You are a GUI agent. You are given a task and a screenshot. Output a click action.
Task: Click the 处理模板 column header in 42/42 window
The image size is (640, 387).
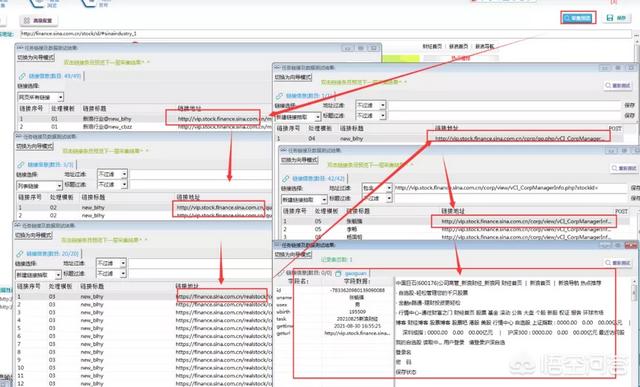point(326,211)
